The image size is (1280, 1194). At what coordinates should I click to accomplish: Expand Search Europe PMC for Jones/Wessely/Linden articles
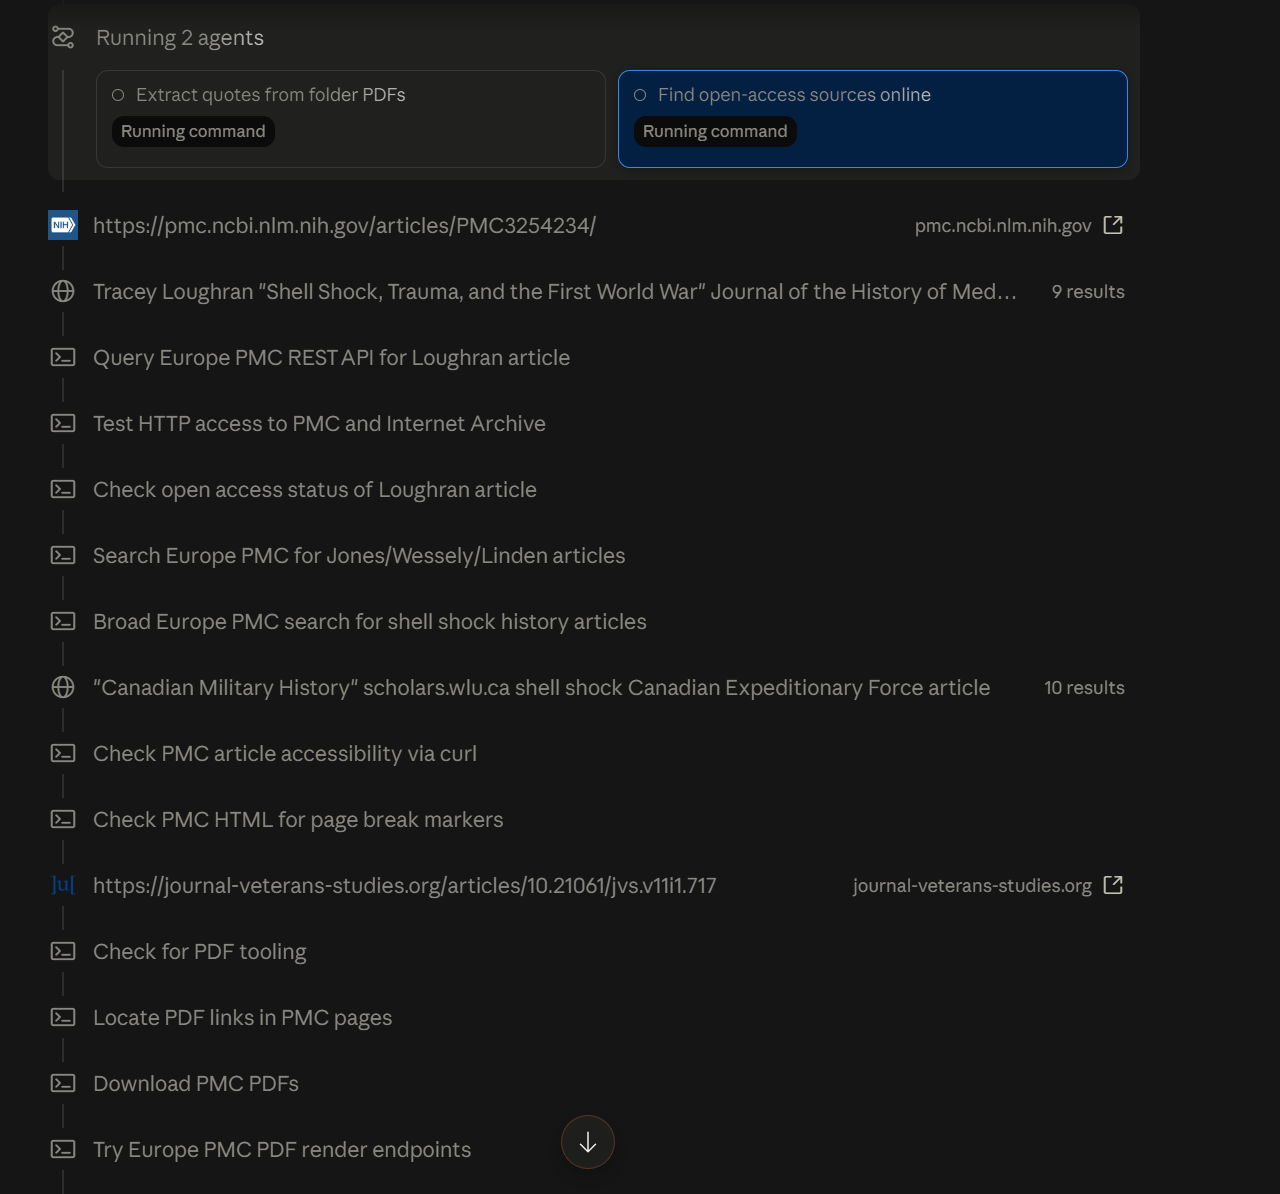(x=359, y=556)
